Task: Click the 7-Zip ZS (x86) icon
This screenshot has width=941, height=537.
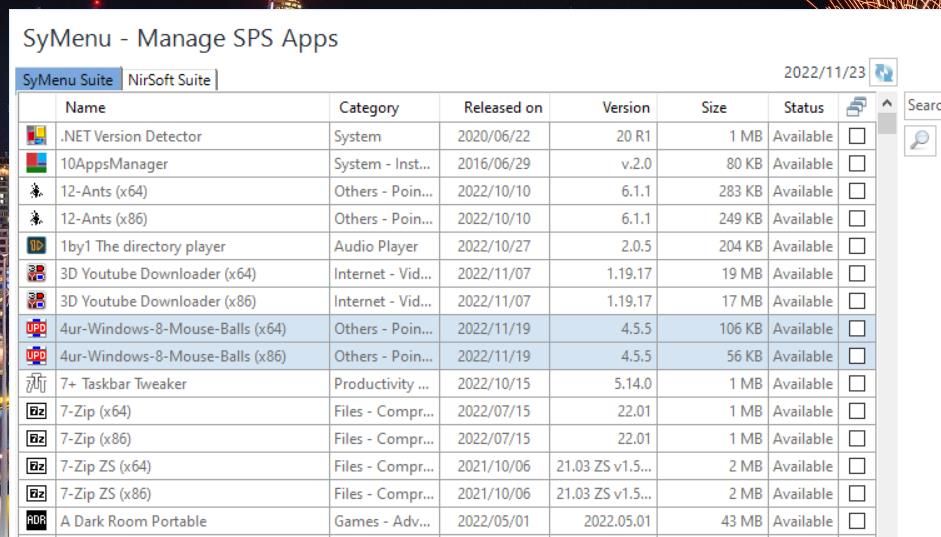Action: (x=37, y=494)
